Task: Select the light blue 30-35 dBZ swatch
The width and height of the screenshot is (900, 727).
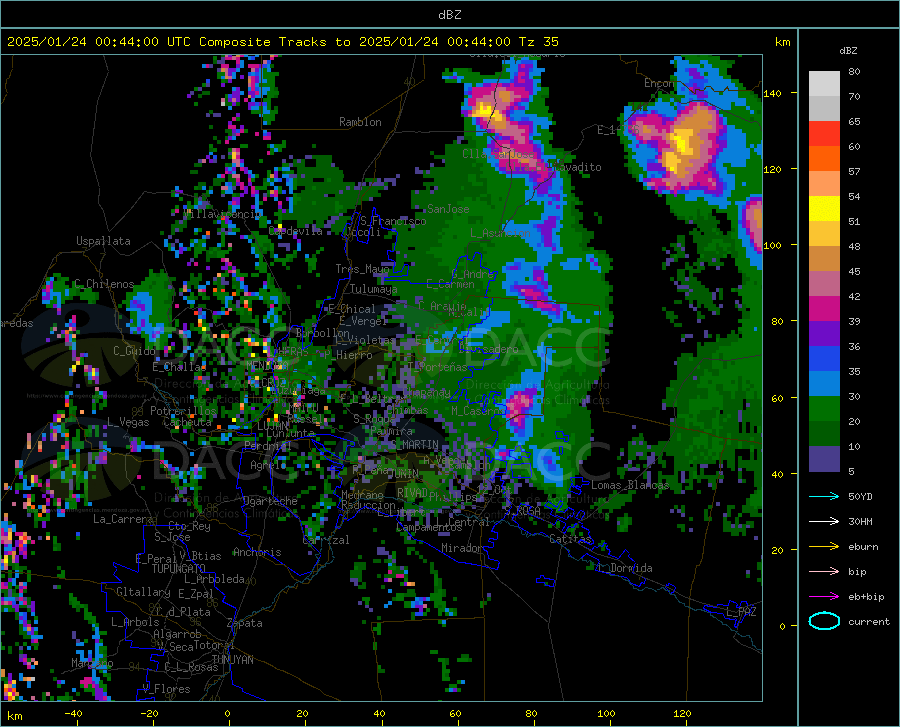Action: [x=824, y=384]
